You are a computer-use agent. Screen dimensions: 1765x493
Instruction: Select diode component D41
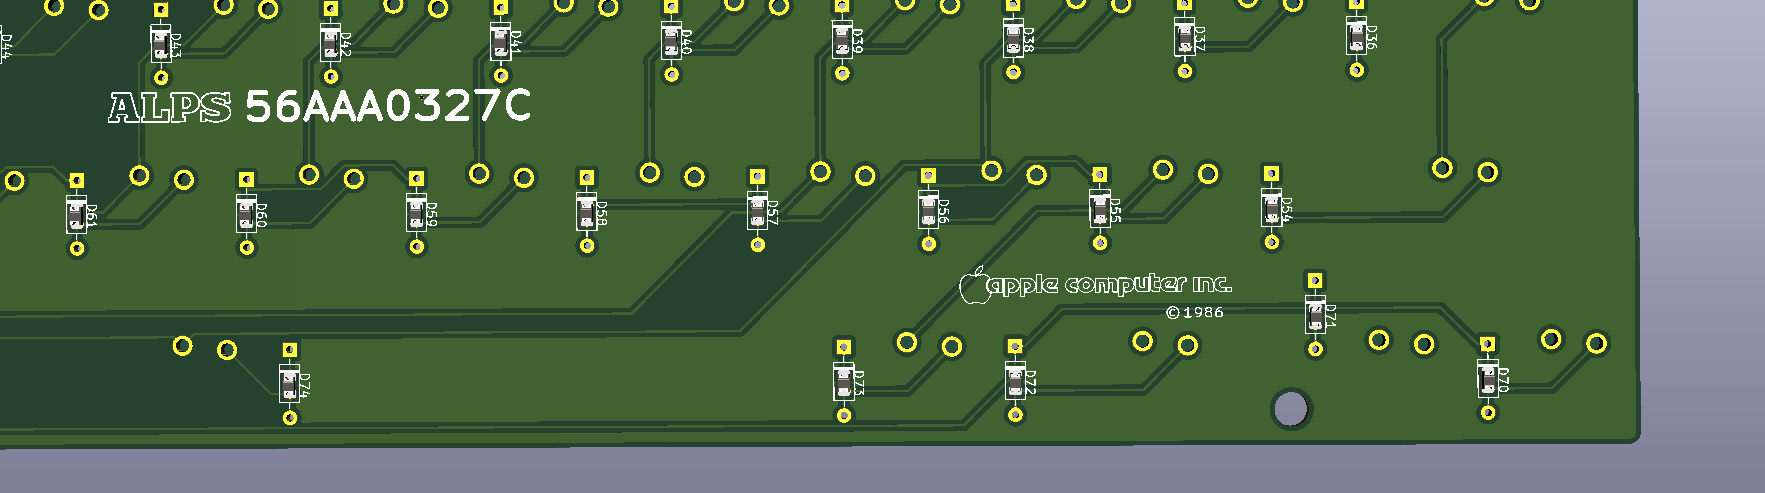[x=500, y=41]
